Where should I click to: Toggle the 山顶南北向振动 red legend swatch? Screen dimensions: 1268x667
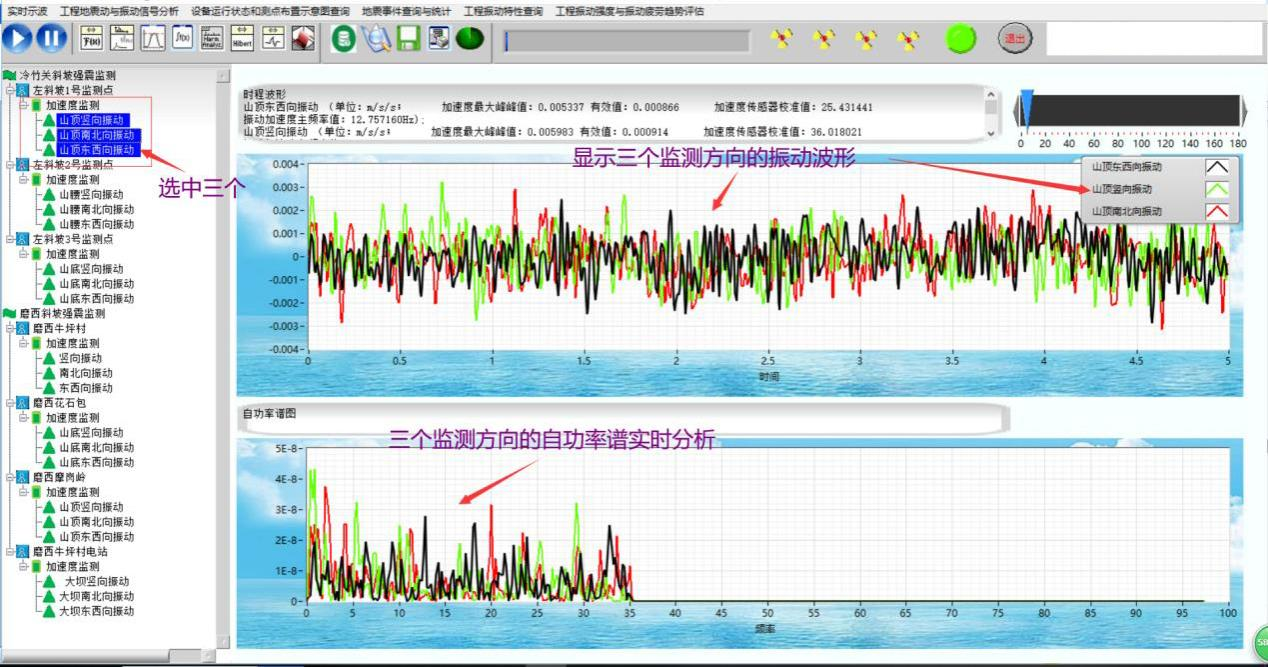click(x=1216, y=211)
